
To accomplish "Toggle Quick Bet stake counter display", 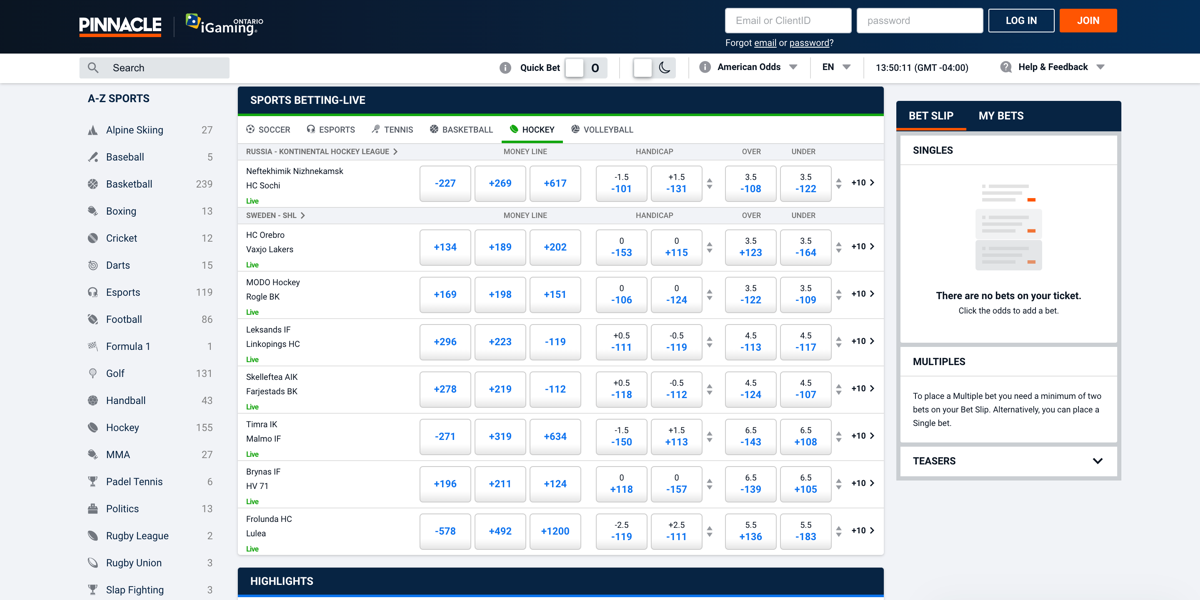I will tap(597, 67).
